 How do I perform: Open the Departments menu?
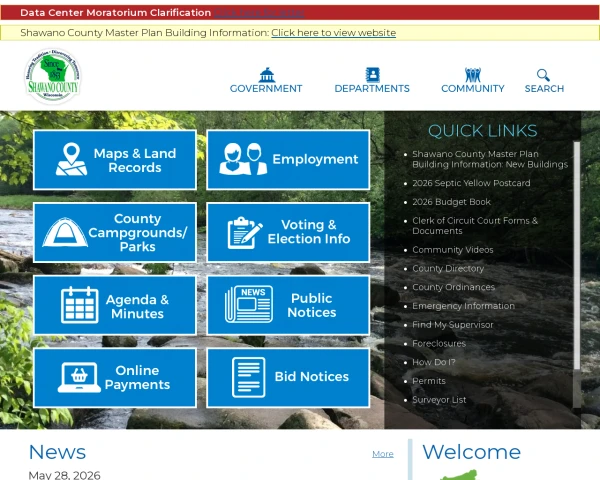coord(372,80)
